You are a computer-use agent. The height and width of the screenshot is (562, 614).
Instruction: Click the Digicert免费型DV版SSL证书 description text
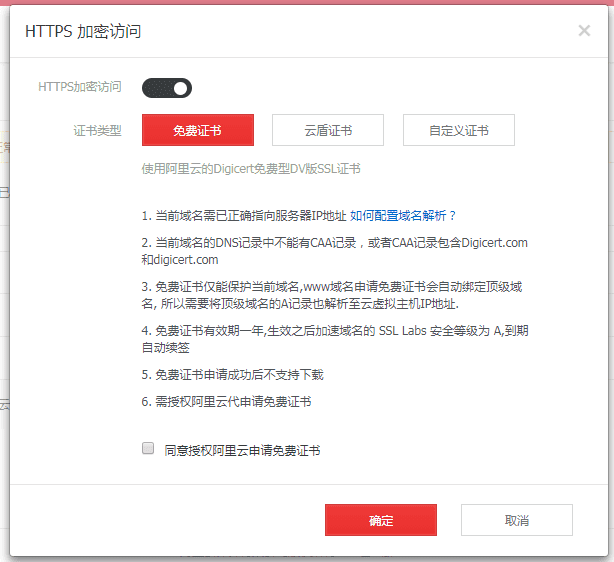(x=251, y=169)
